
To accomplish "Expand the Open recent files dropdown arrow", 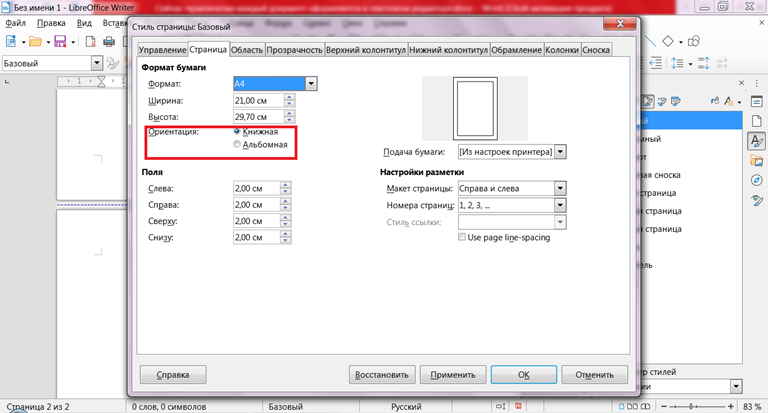I will tap(48, 42).
